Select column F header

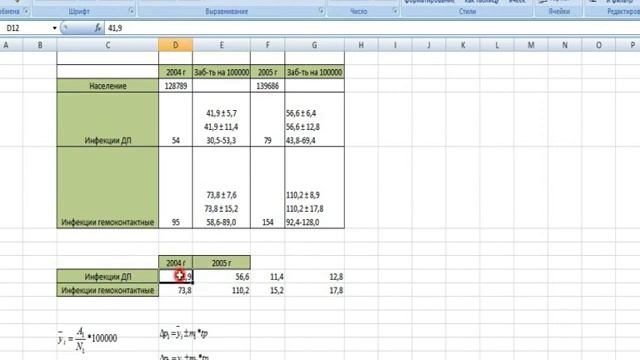(x=268, y=45)
